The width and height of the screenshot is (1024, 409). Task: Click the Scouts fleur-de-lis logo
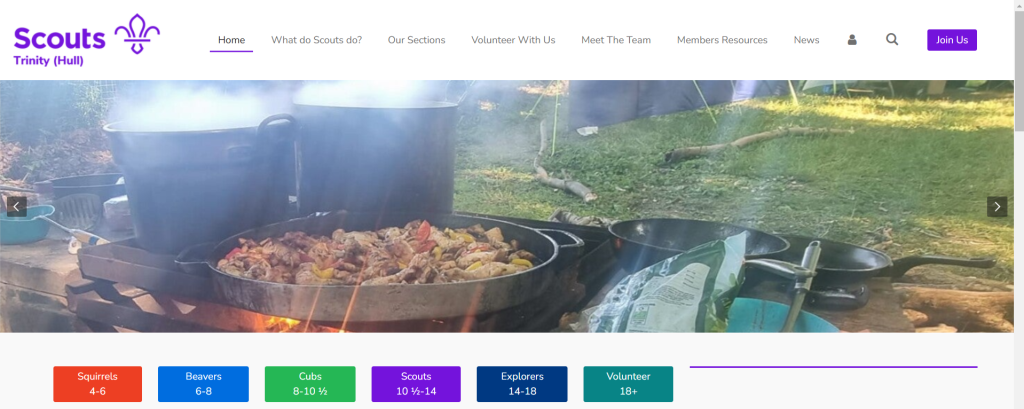(86, 40)
